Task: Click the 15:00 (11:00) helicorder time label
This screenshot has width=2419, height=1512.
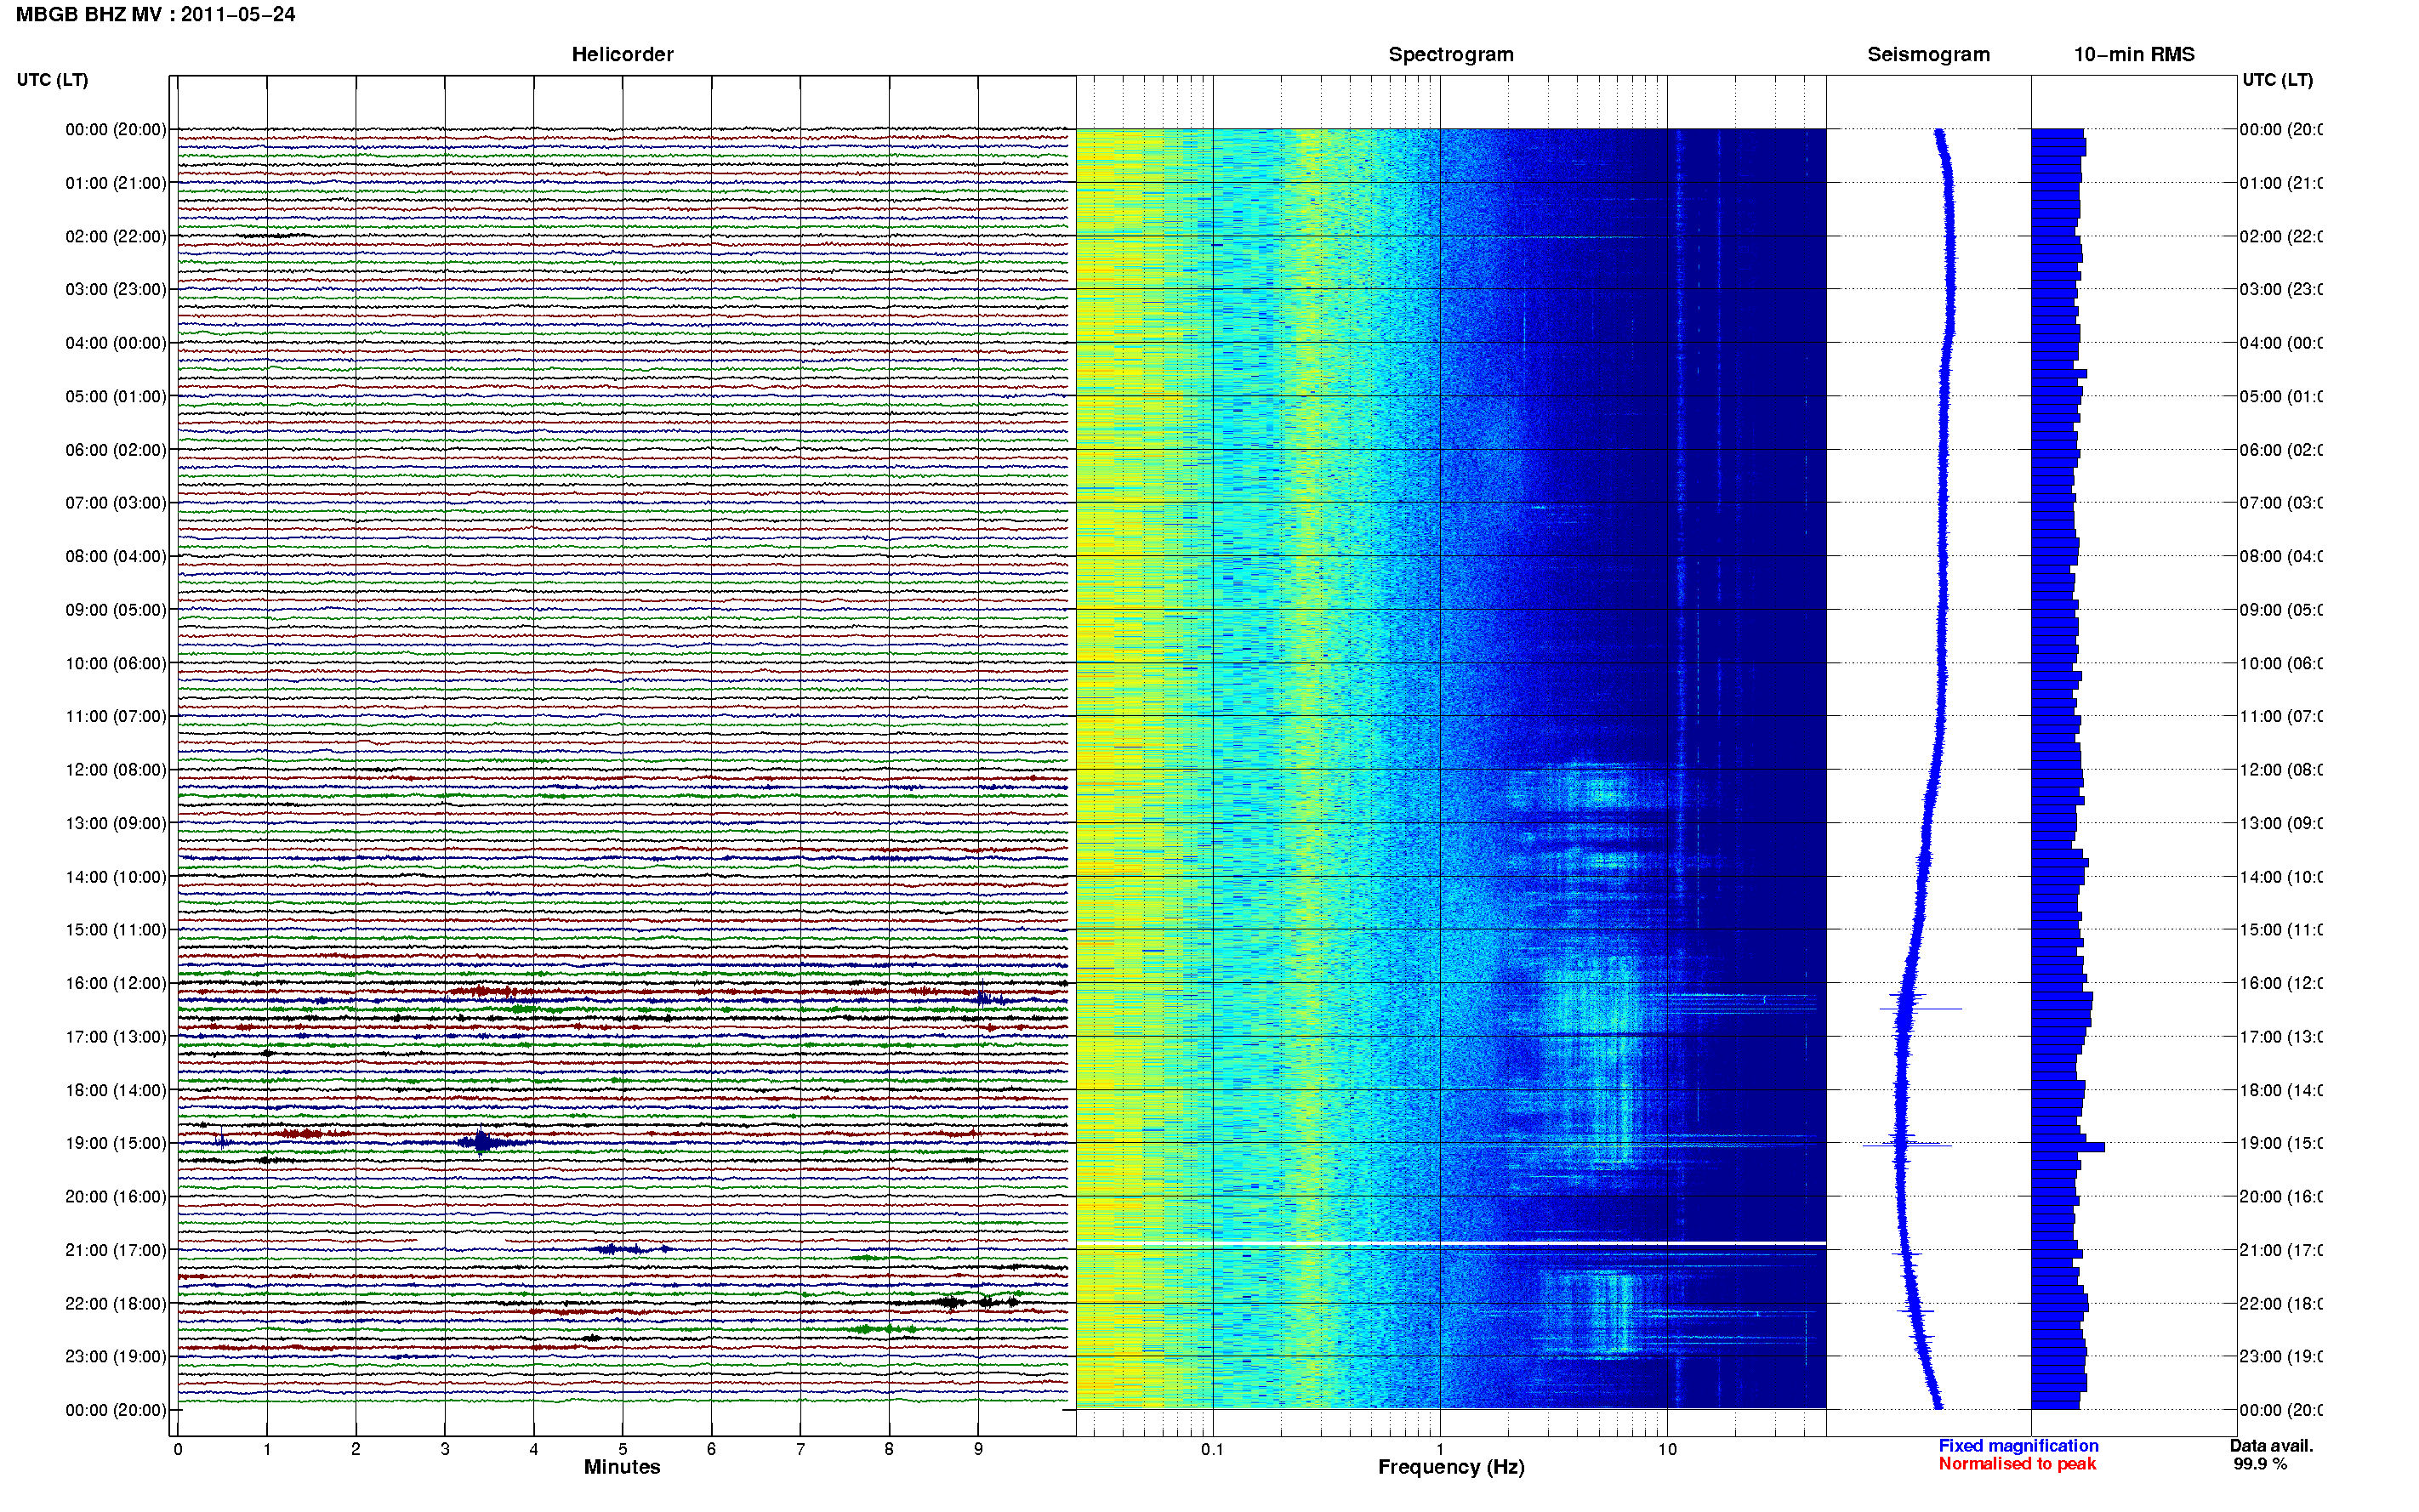Action: (116, 930)
